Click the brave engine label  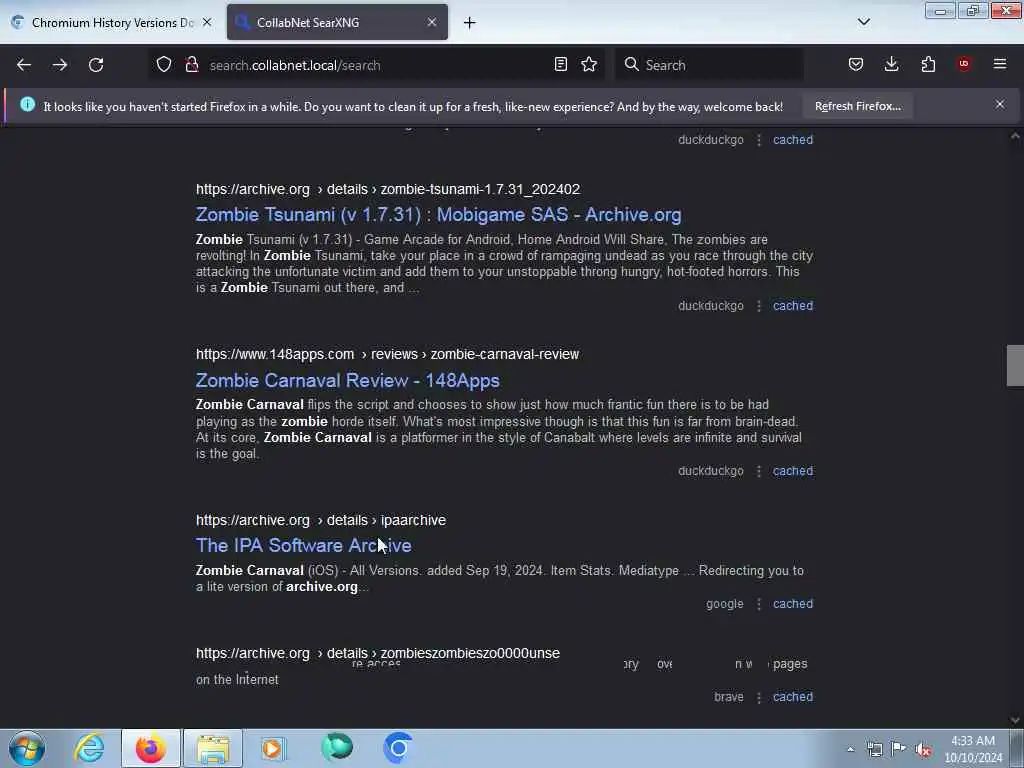tap(729, 697)
